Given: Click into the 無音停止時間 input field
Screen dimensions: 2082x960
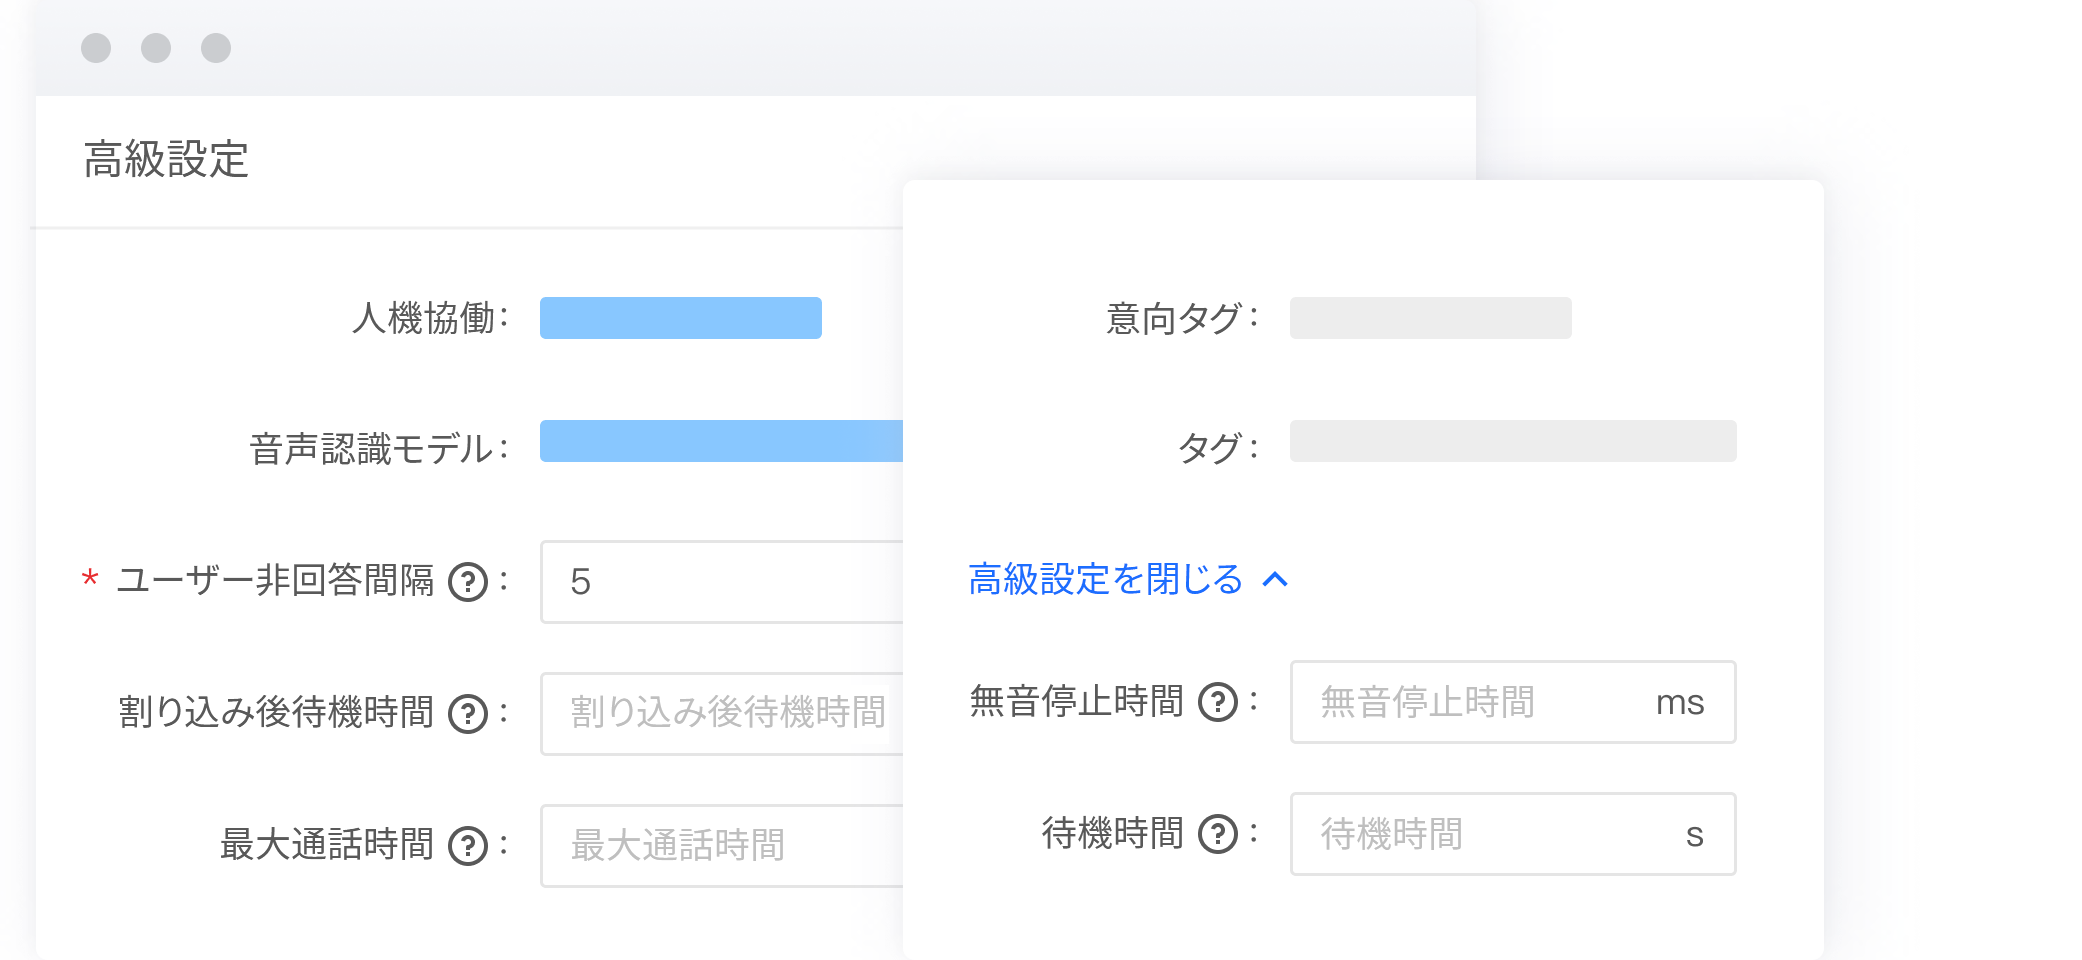Looking at the screenshot, I should coord(1470,702).
